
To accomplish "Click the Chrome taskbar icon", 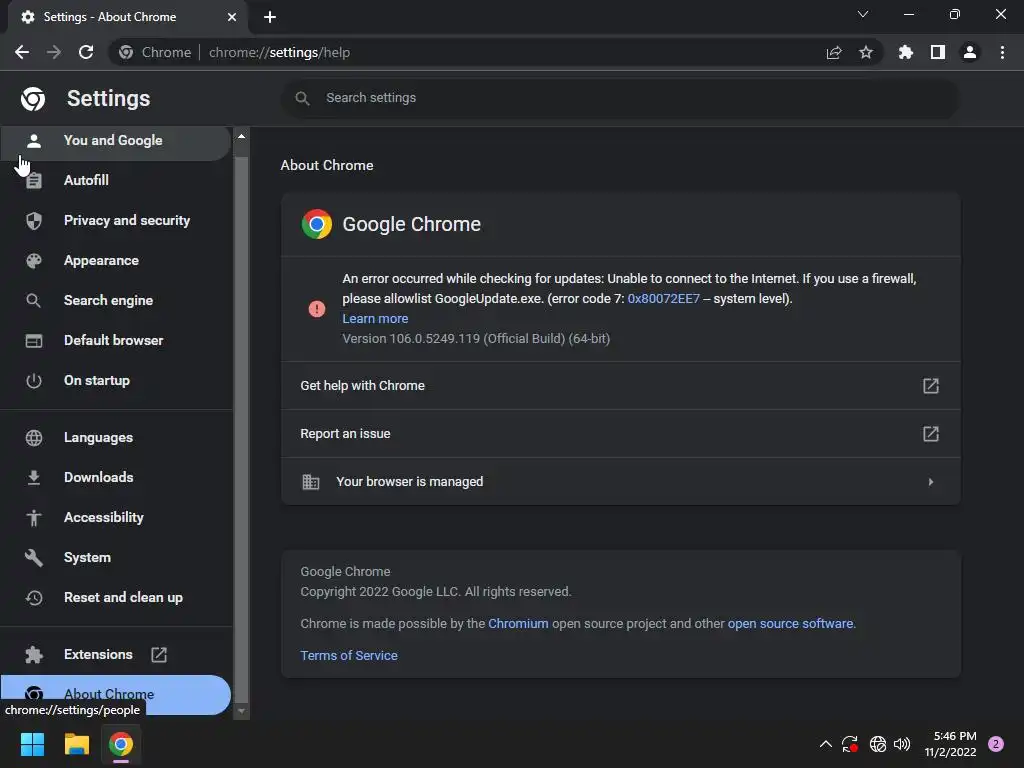I will pos(121,744).
